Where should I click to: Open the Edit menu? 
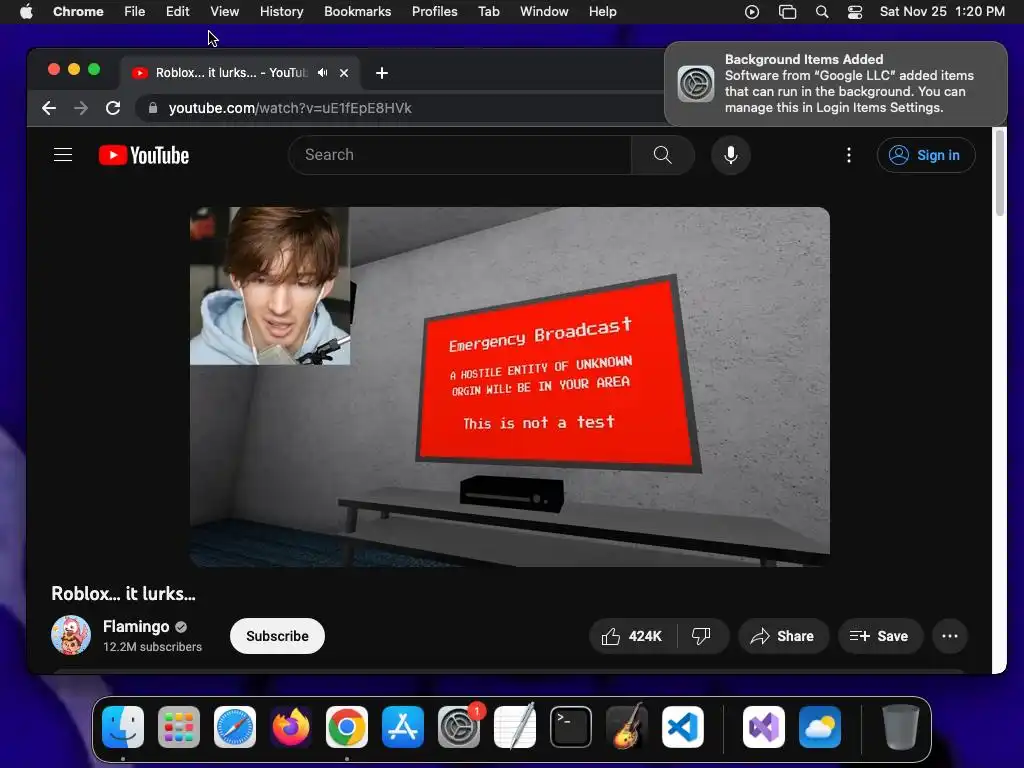(x=177, y=12)
